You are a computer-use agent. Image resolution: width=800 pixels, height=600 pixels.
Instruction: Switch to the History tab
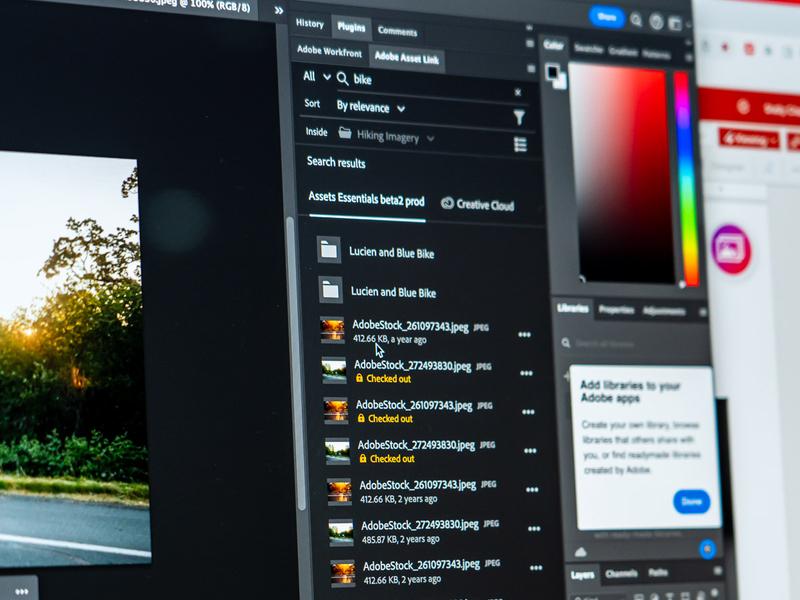tap(309, 24)
